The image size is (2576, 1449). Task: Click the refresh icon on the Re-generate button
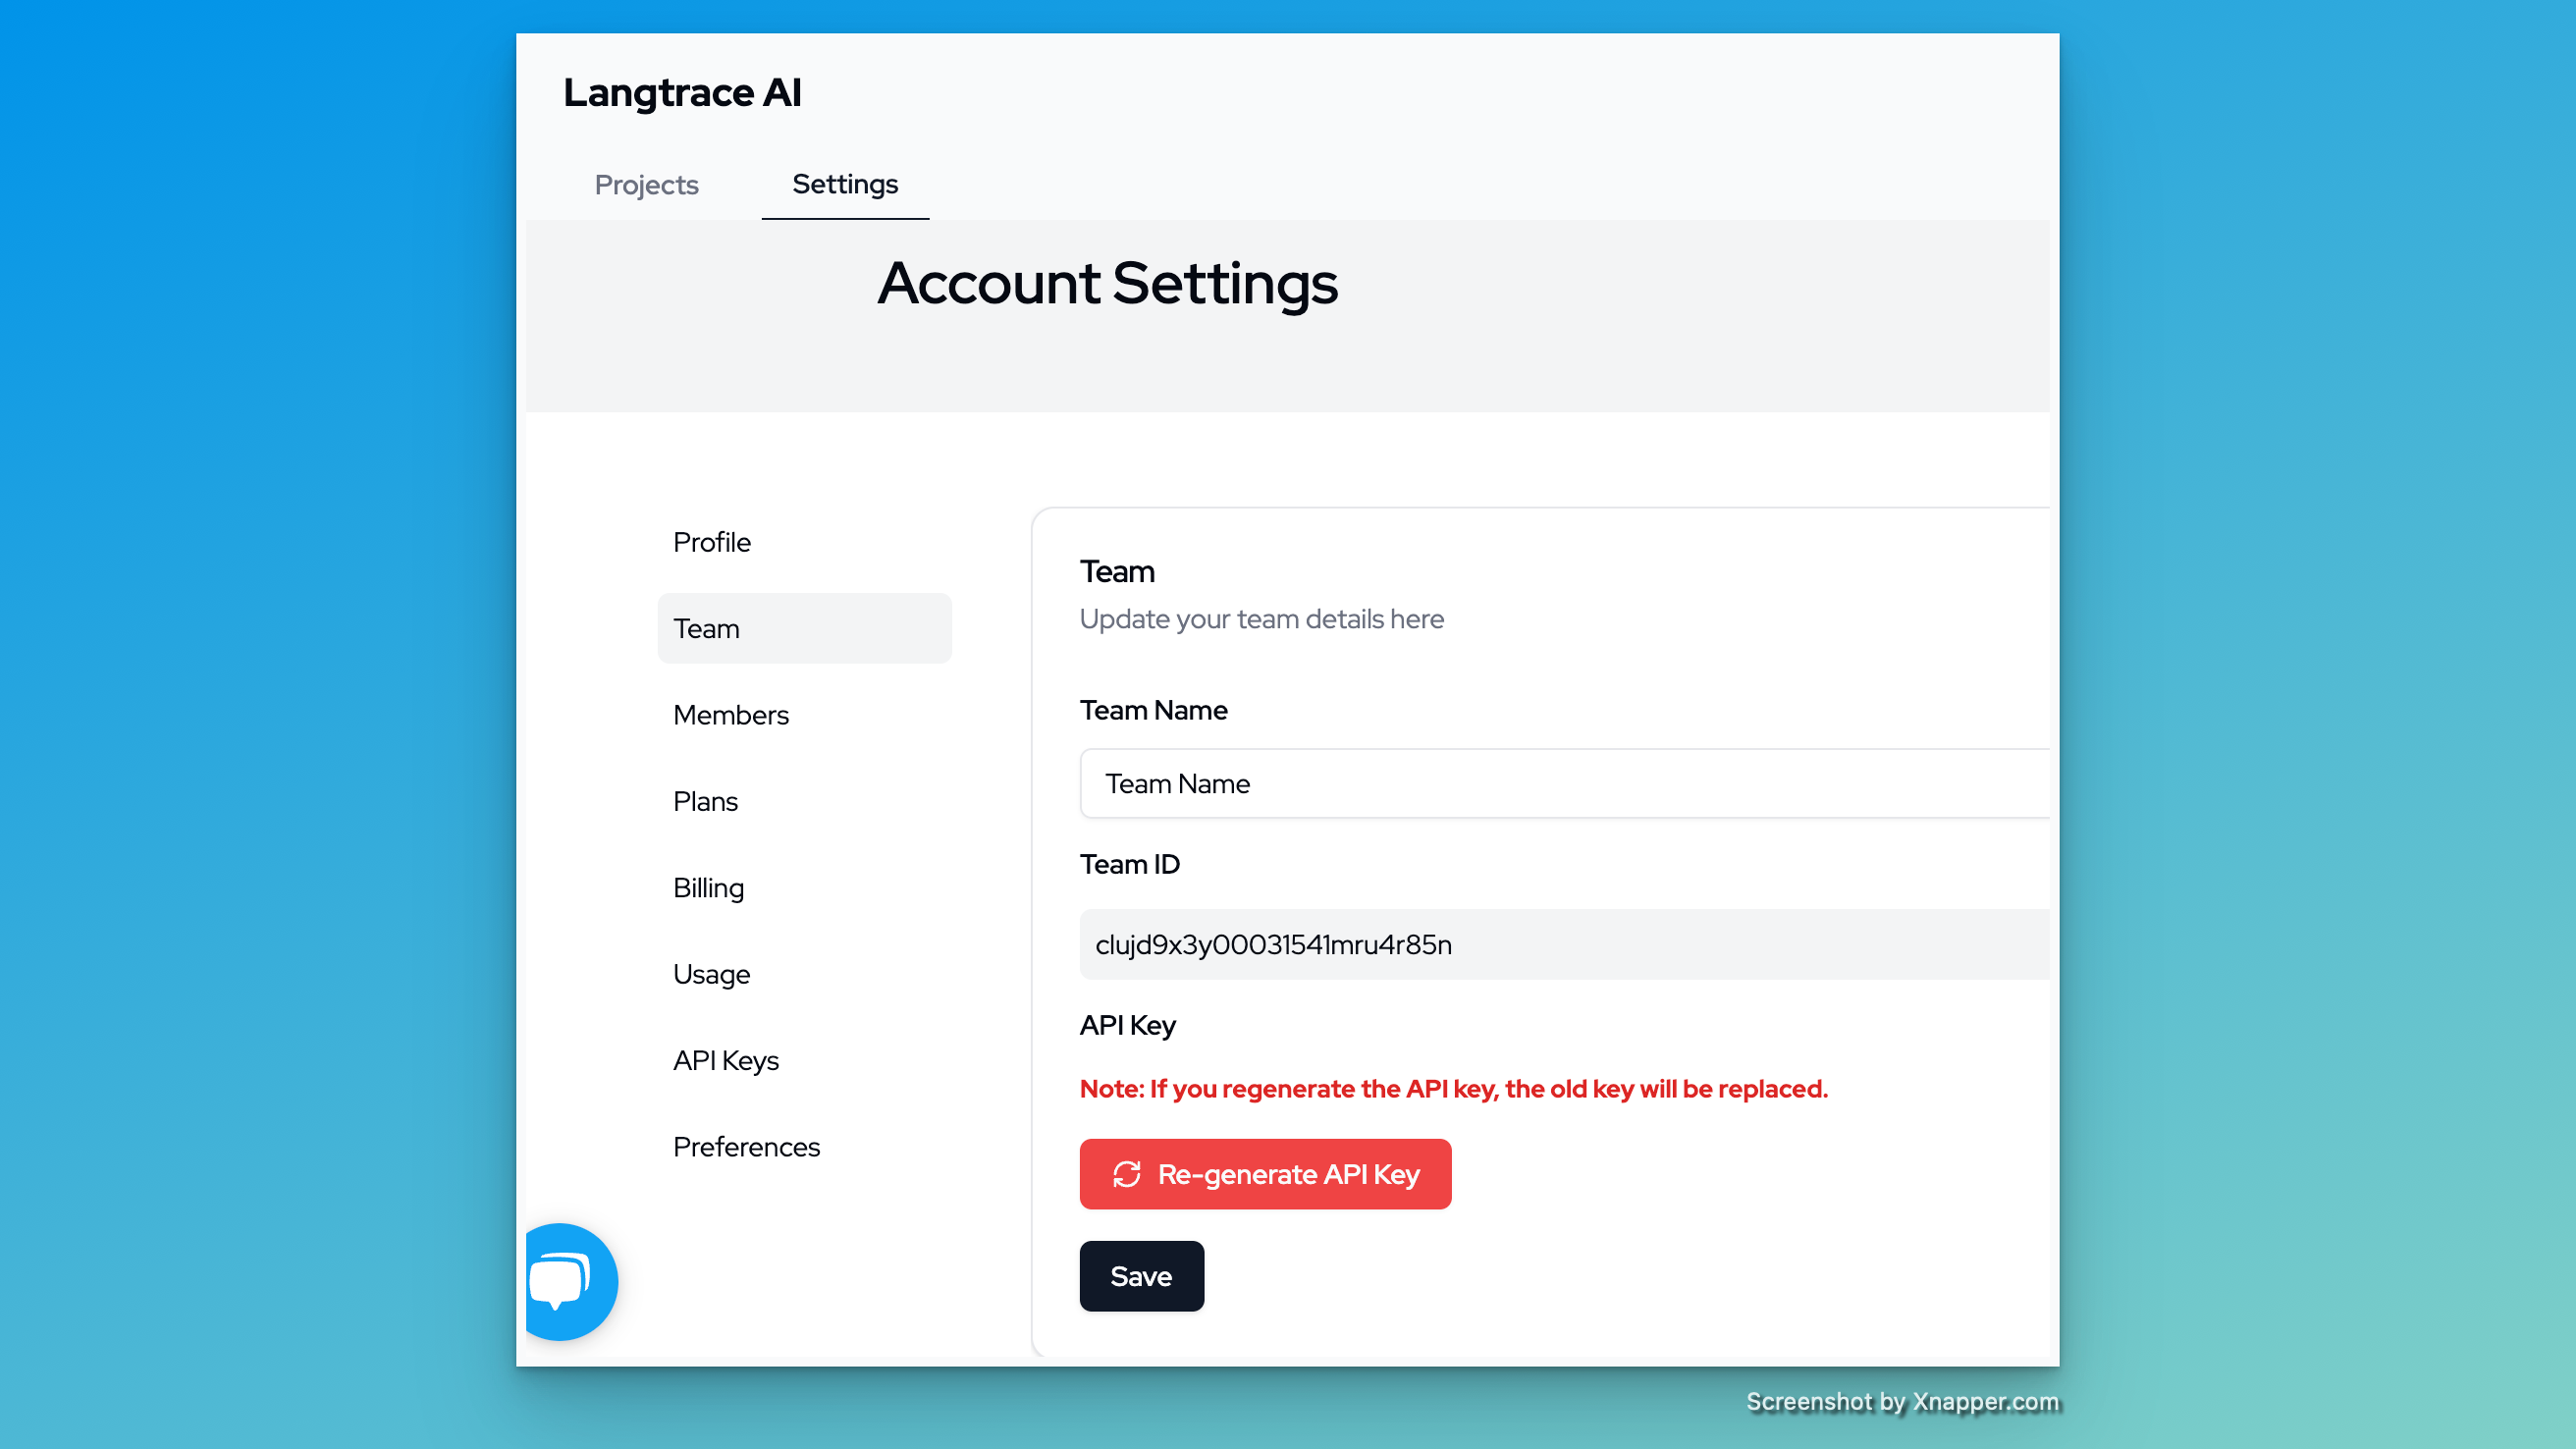1127,1174
